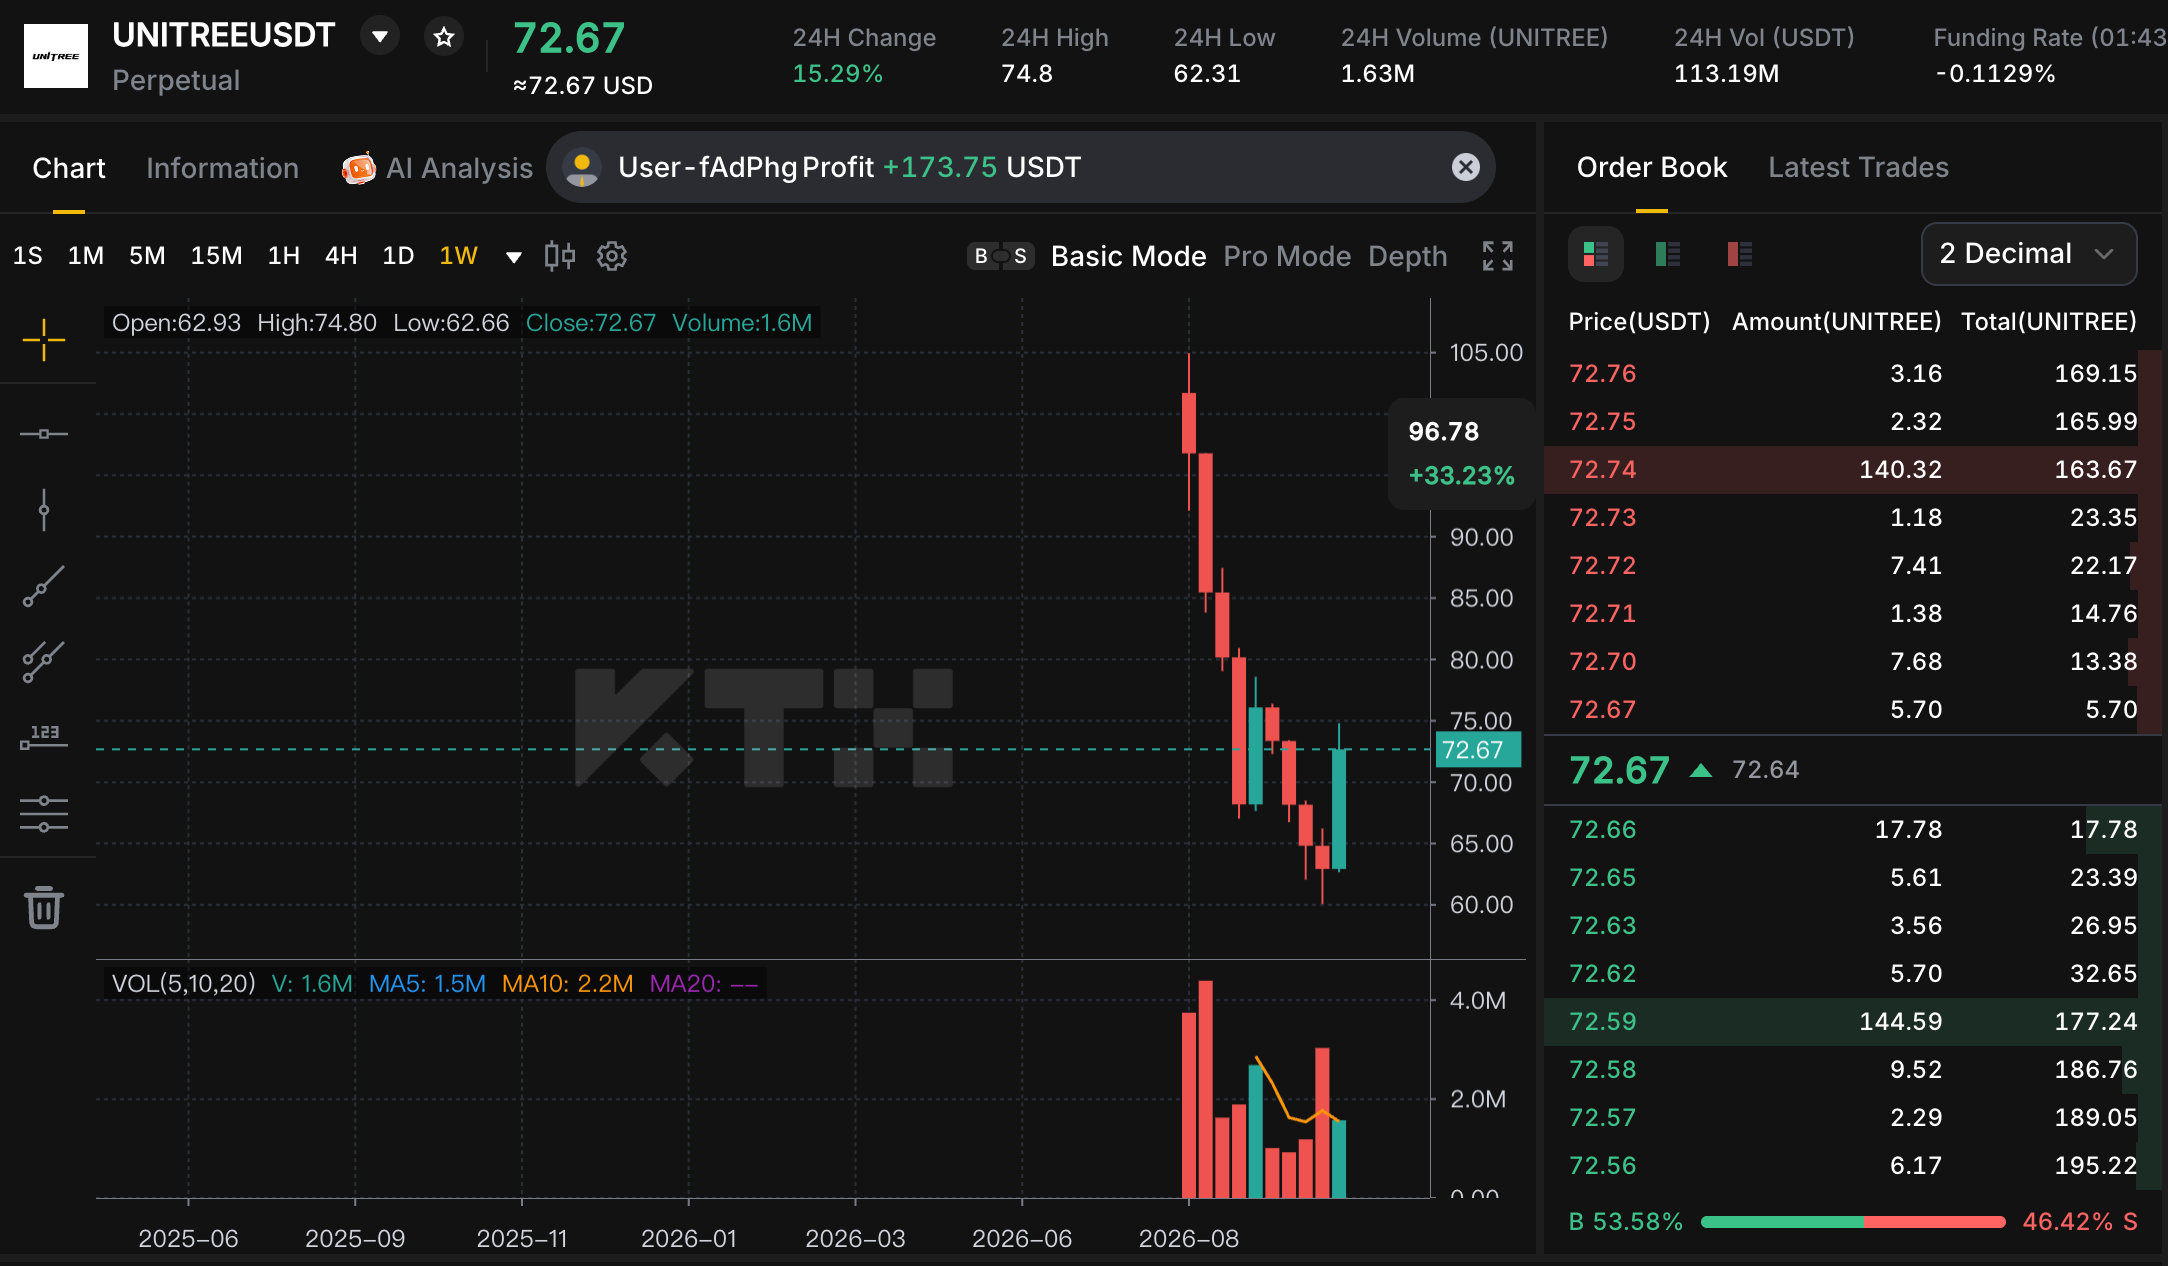Select bid order at price 72.63
The width and height of the screenshot is (2168, 1266).
click(1853, 925)
